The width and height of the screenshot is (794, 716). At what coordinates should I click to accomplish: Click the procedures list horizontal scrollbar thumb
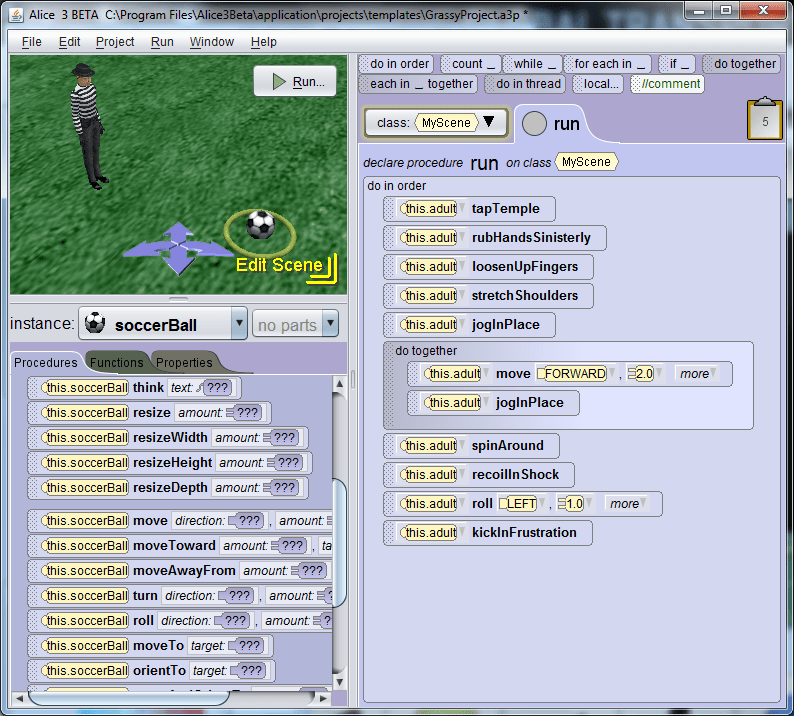tap(129, 698)
